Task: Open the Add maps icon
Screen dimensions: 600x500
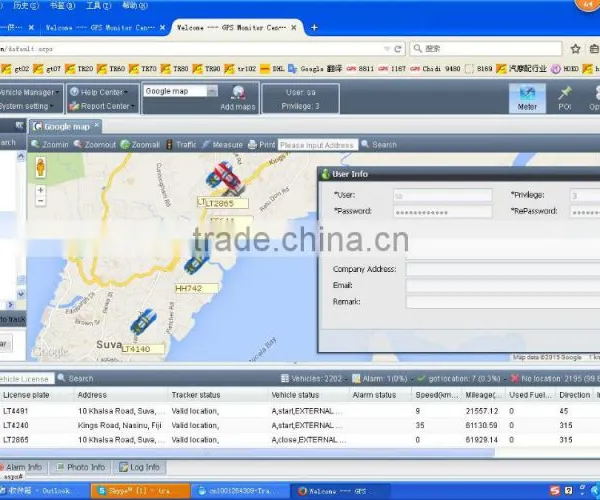Action: (x=238, y=98)
